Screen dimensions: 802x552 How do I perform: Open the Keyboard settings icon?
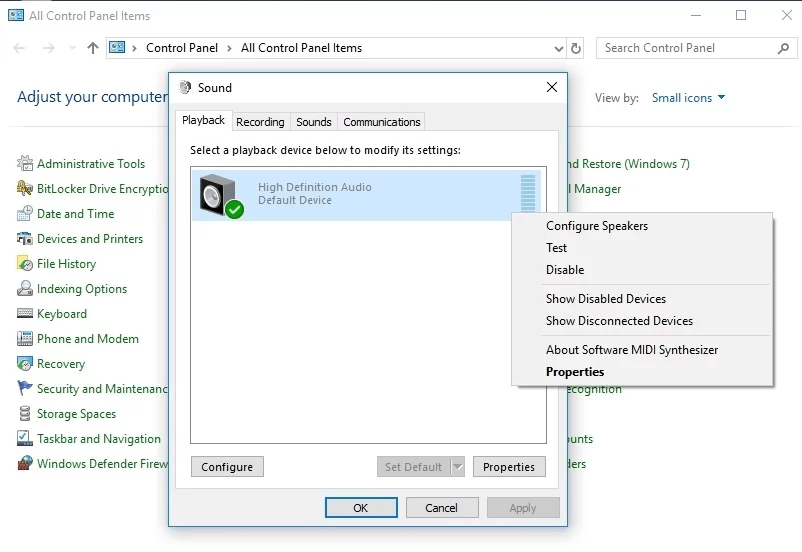pos(25,314)
